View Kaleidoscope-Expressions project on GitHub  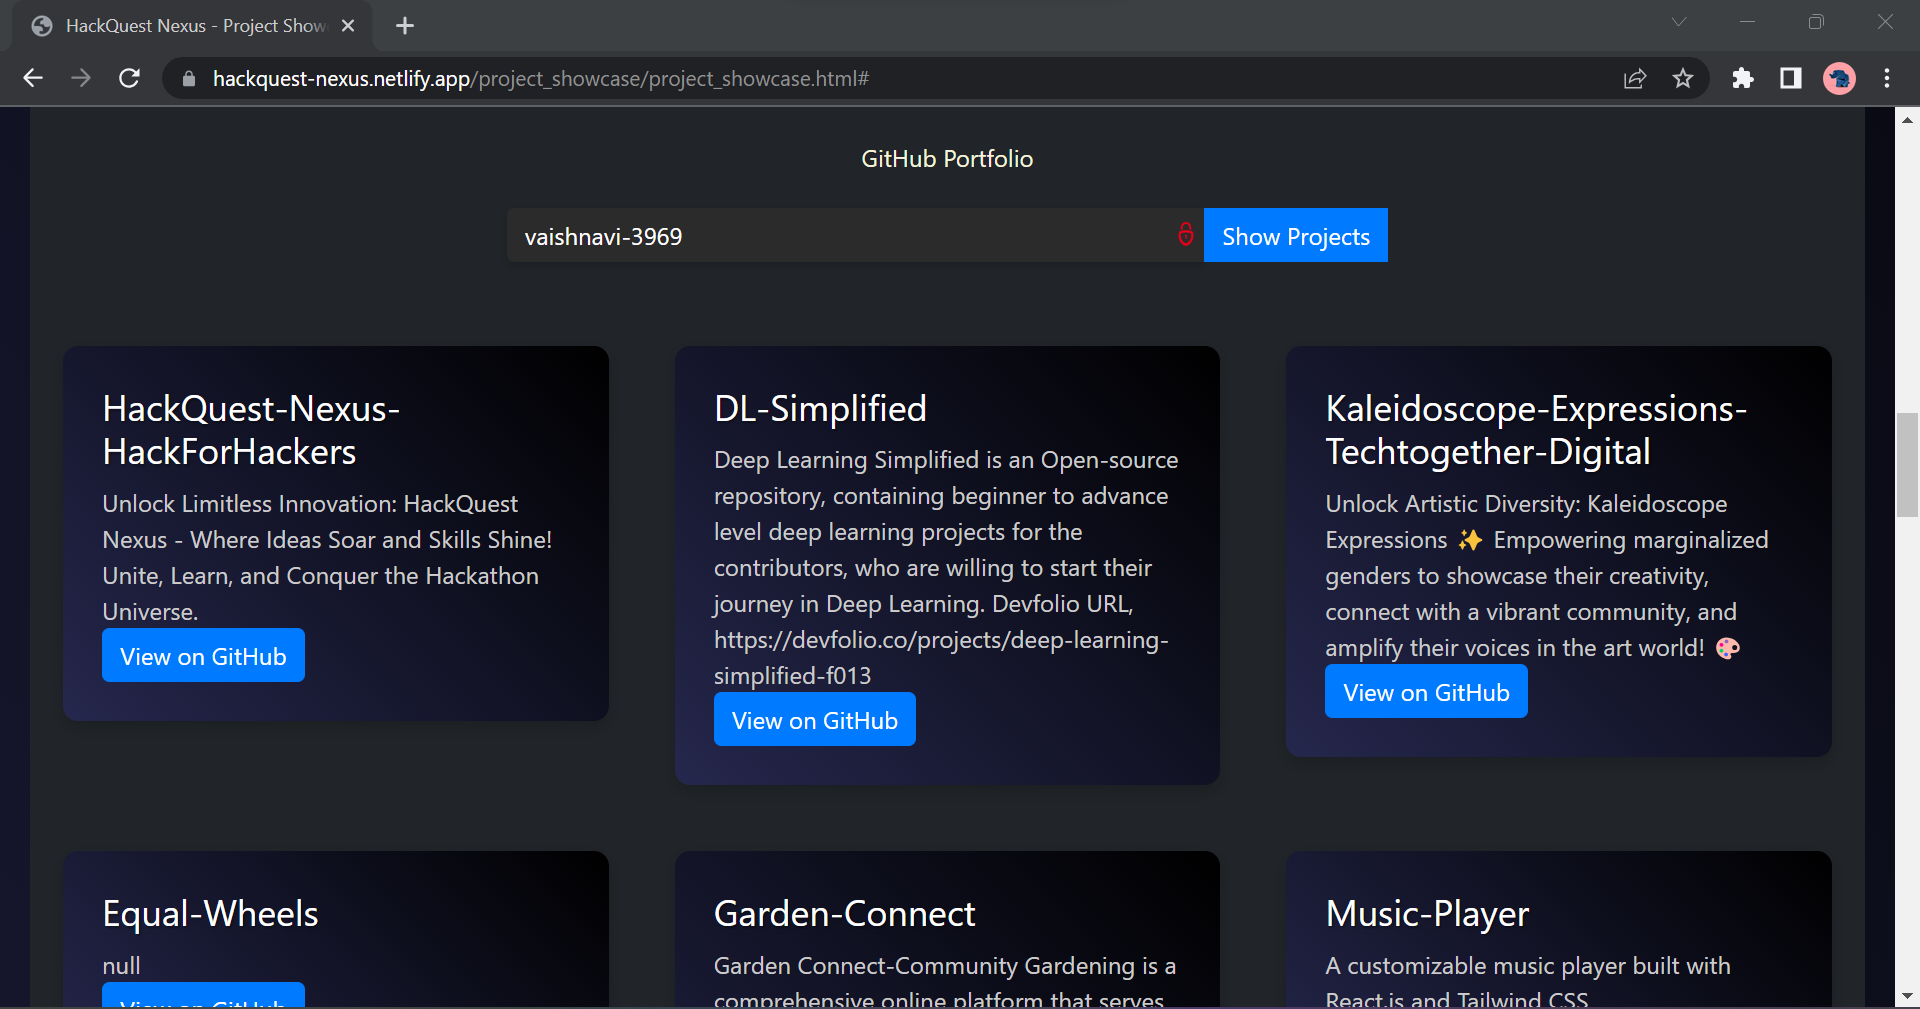[x=1426, y=691]
